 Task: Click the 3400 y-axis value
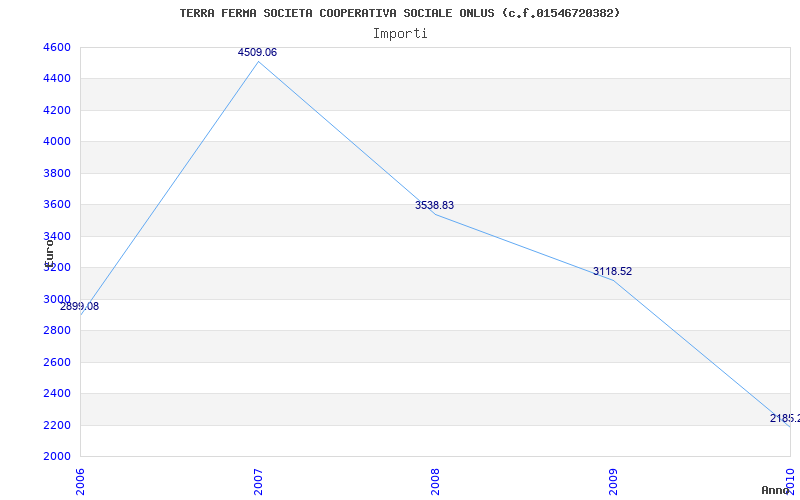(x=55, y=236)
